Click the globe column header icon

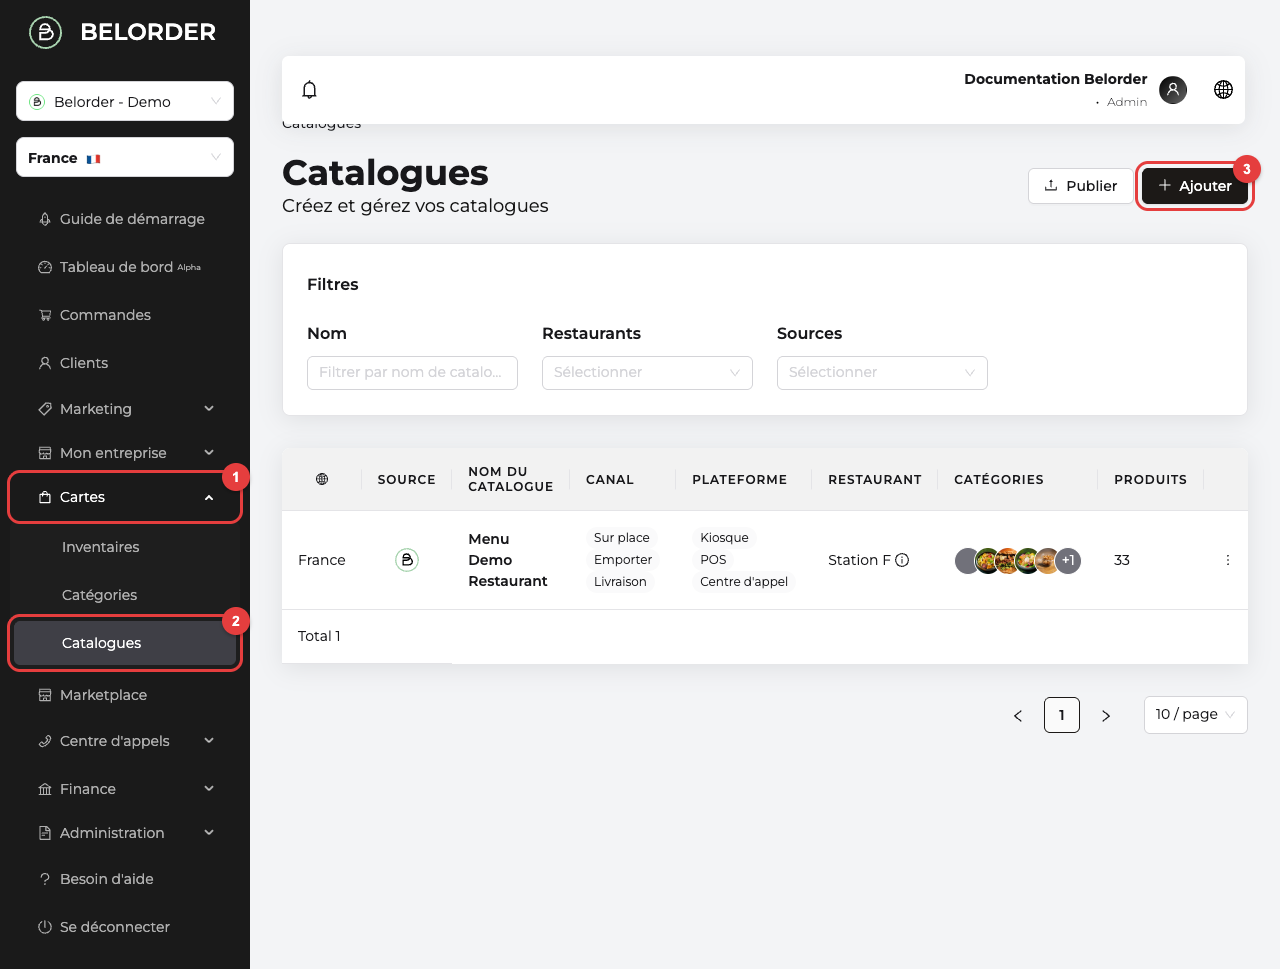[x=322, y=479]
